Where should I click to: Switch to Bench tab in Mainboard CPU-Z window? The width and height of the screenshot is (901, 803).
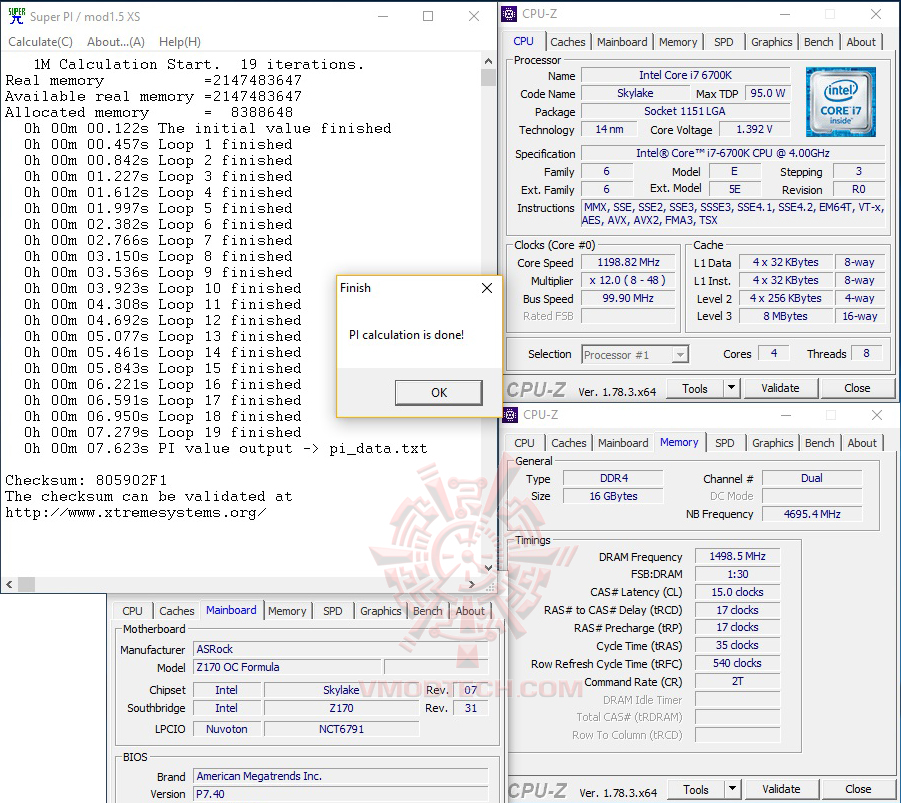pos(428,611)
